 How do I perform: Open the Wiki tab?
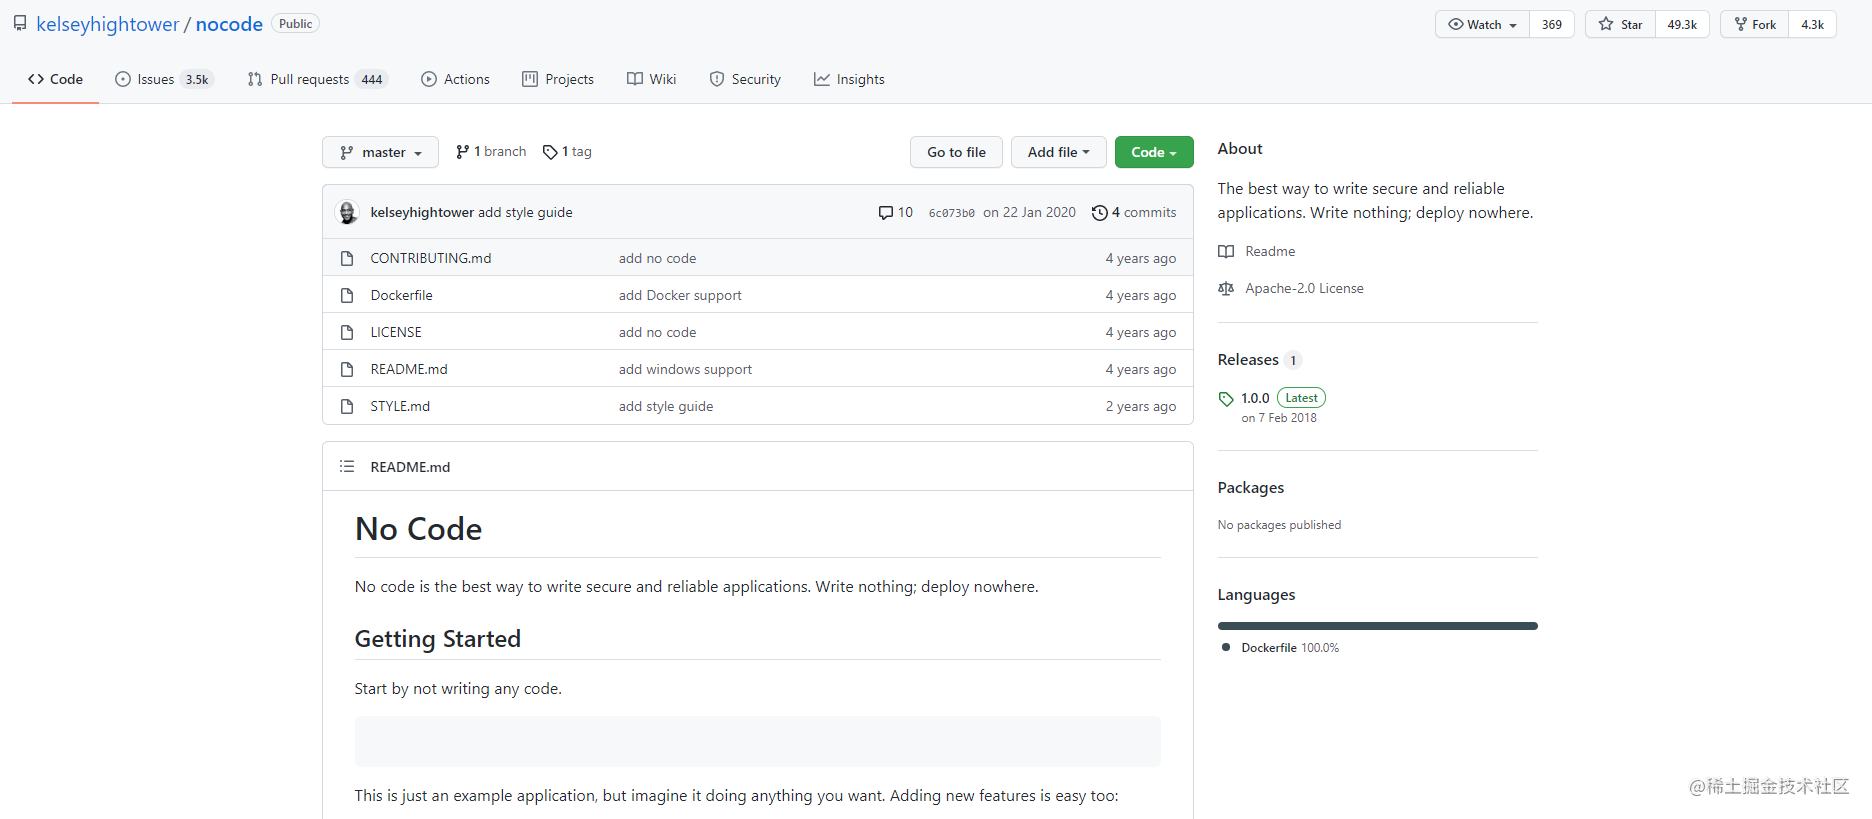pyautogui.click(x=652, y=79)
